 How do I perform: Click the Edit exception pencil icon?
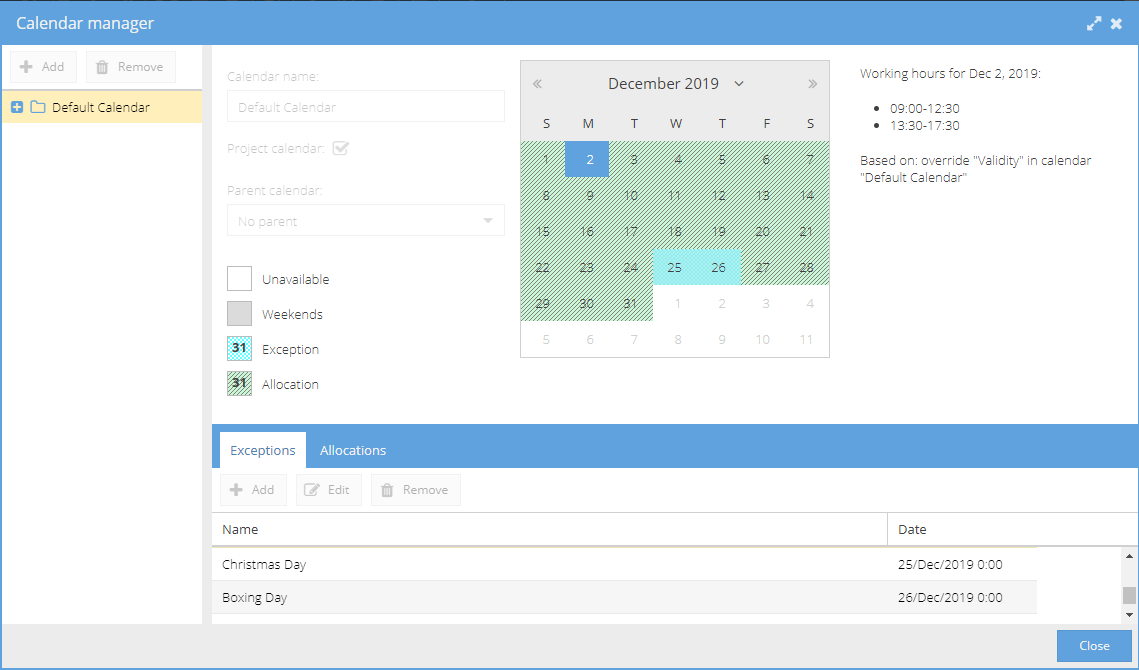tap(314, 490)
